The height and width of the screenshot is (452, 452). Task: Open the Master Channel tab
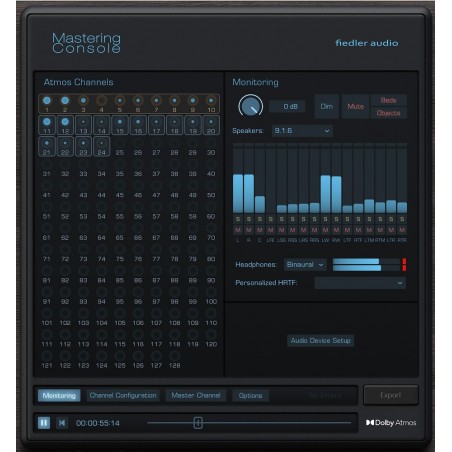pos(196,396)
